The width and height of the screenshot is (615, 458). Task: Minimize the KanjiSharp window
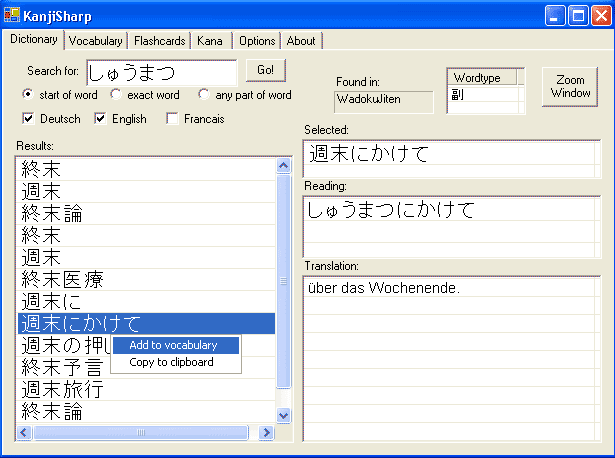[555, 16]
